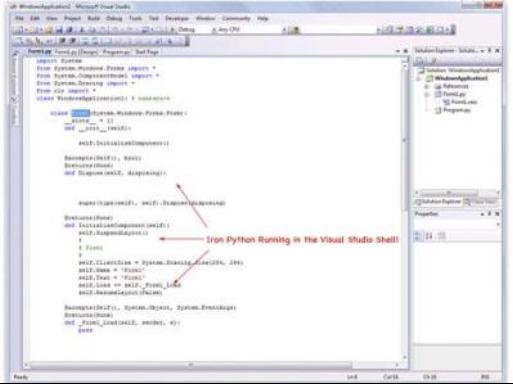Select the Form1.py editor tab

point(39,51)
